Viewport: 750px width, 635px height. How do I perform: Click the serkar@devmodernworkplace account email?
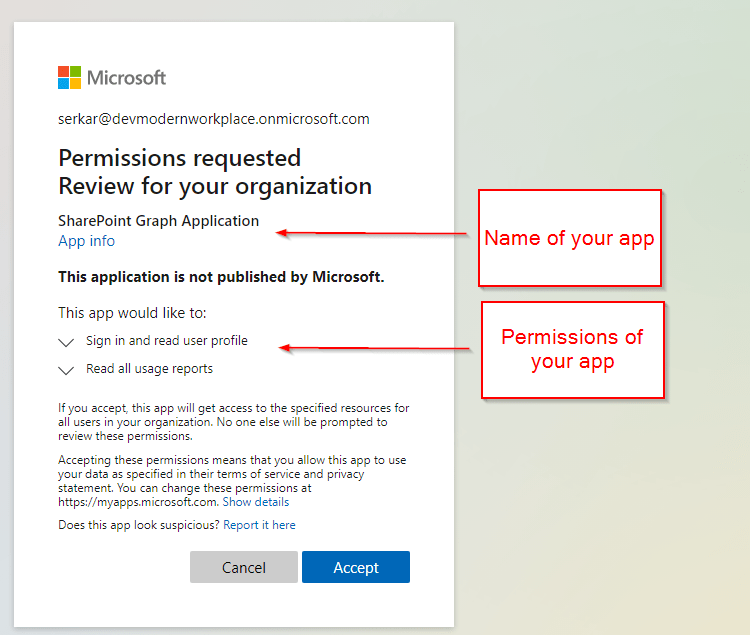pos(213,119)
